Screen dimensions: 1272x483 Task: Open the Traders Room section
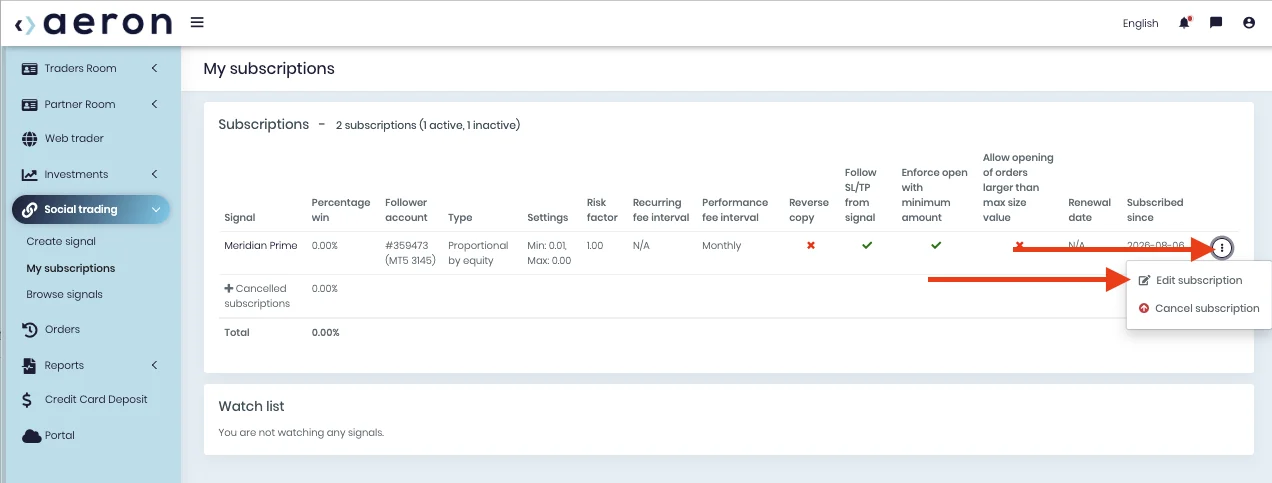[80, 68]
